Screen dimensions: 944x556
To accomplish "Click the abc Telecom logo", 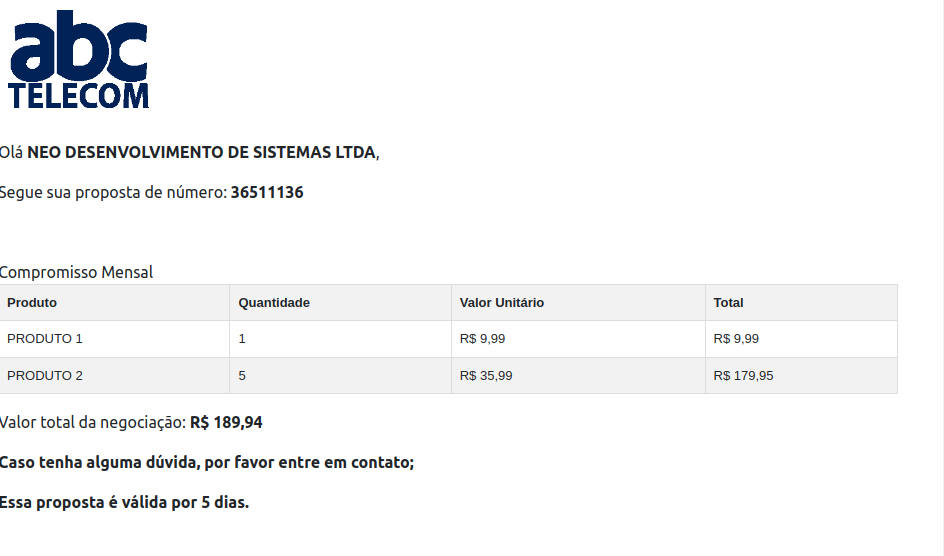I will [x=79, y=60].
